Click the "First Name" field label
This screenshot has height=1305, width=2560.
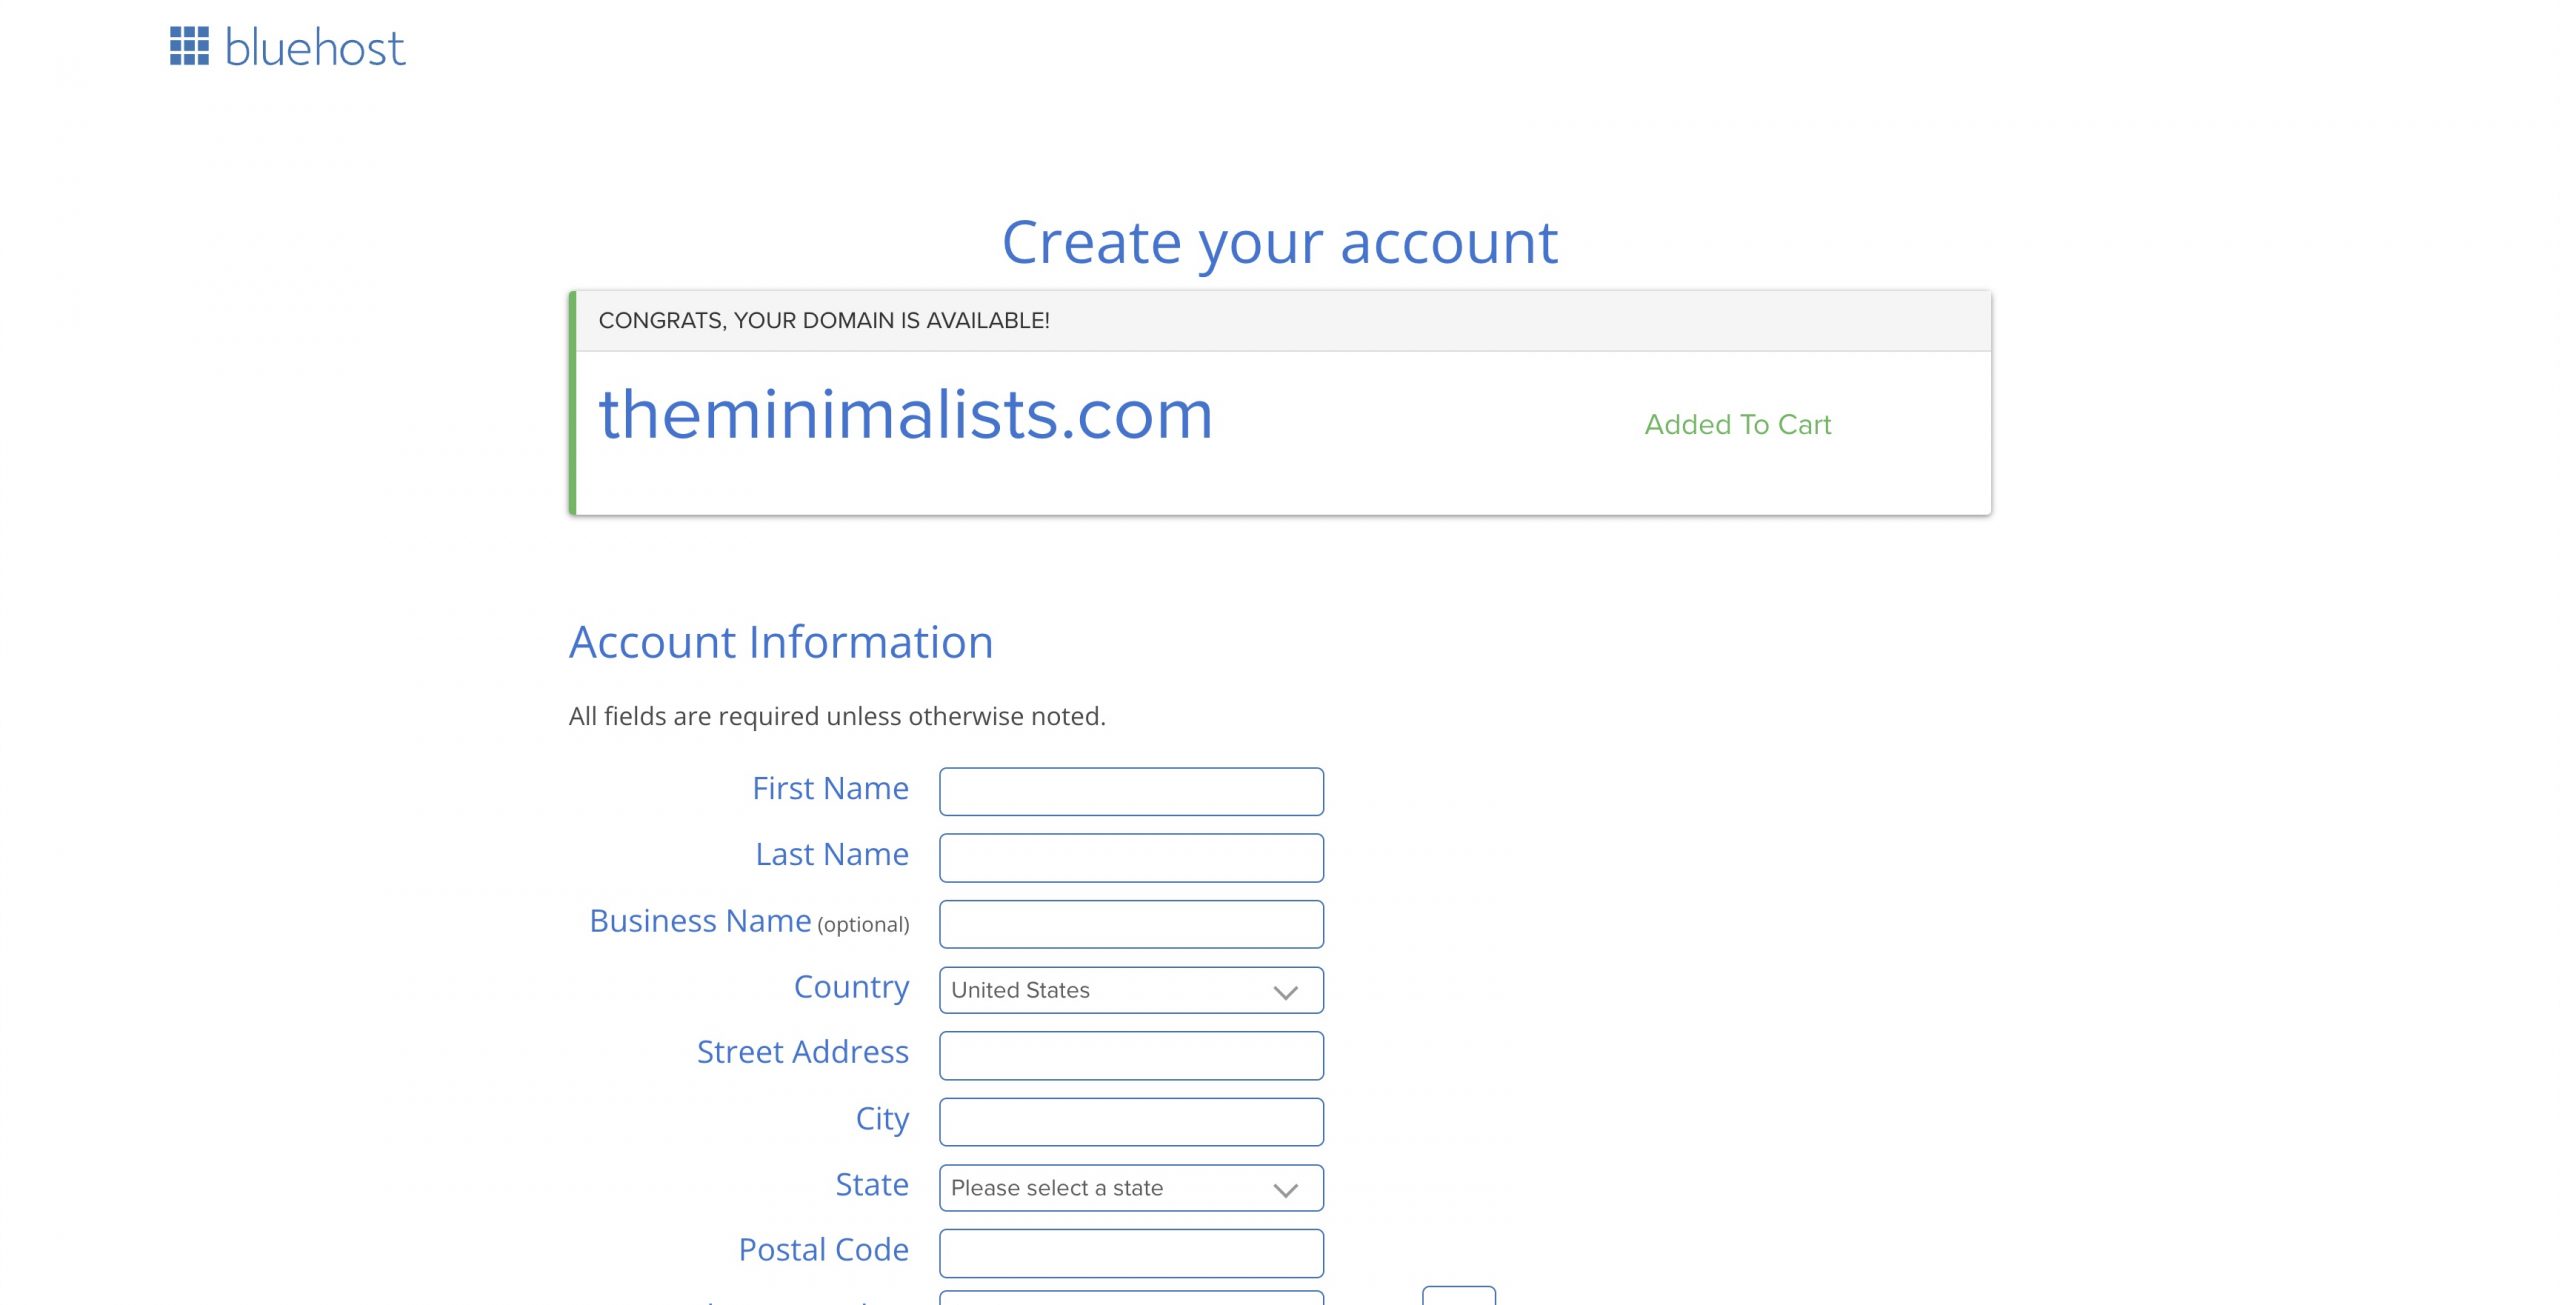coord(830,789)
